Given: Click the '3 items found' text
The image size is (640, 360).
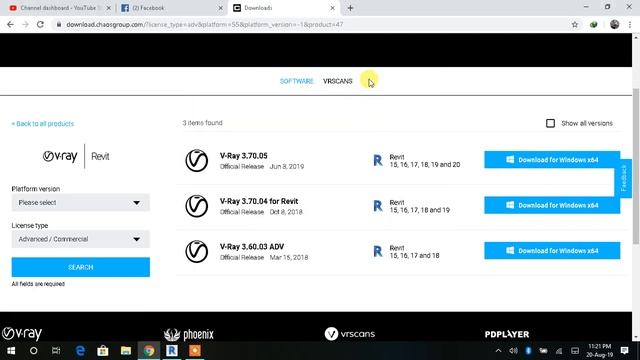Looking at the screenshot, I should pyautogui.click(x=202, y=123).
